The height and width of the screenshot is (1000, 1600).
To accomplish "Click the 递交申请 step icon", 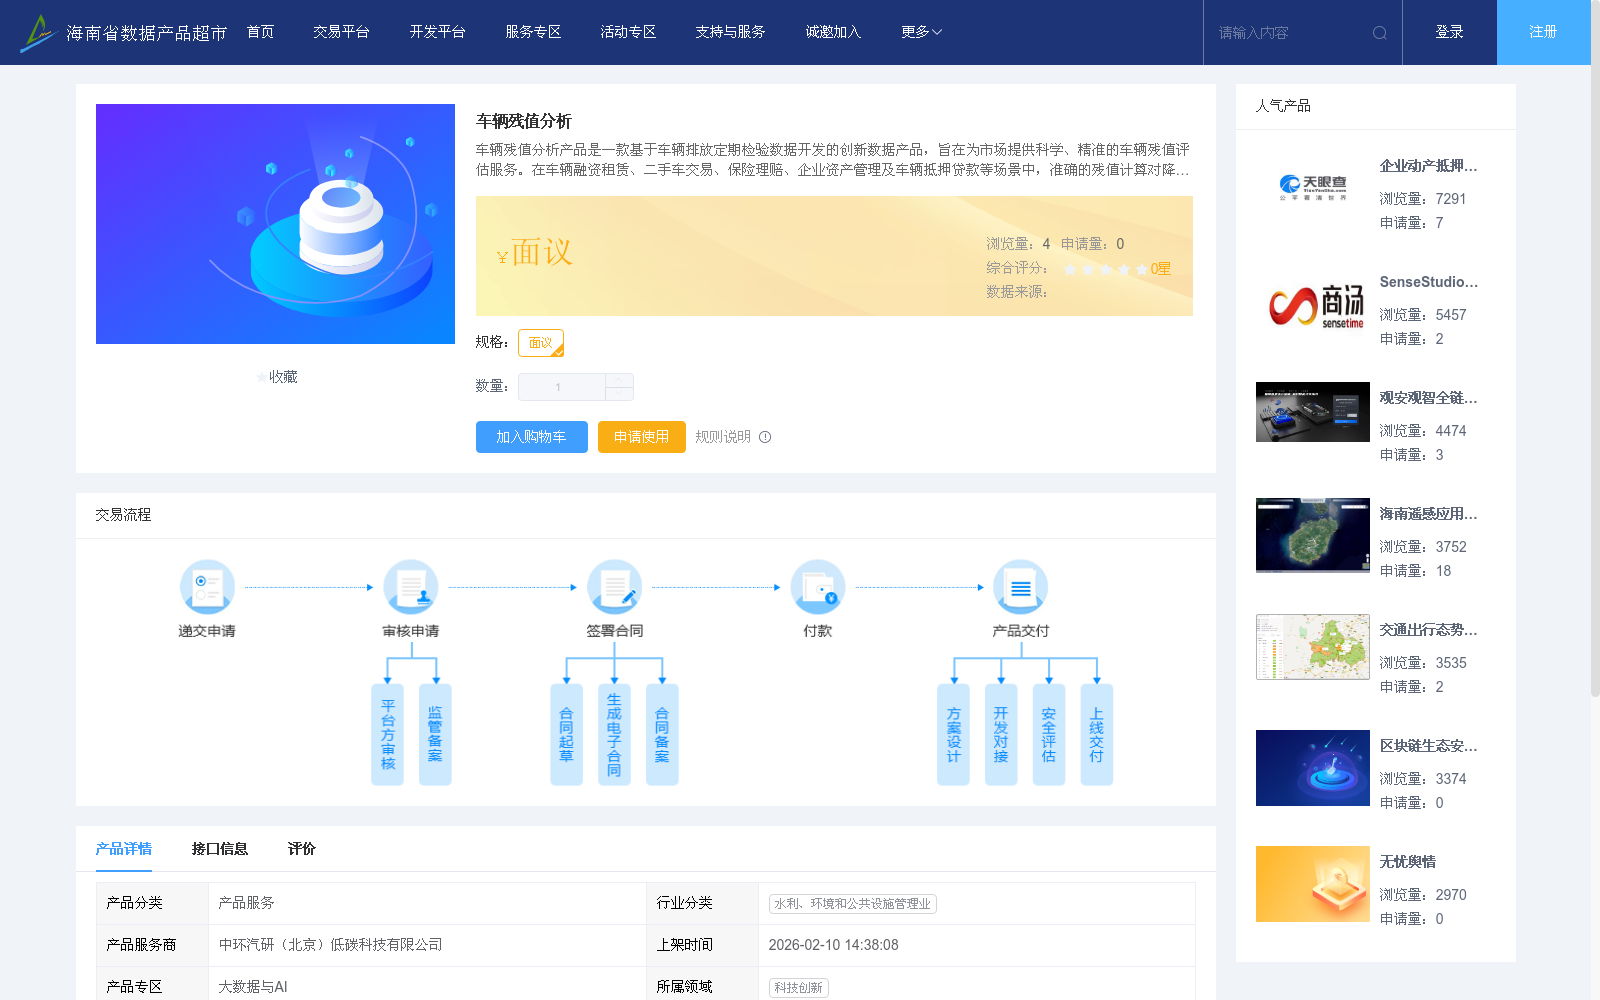I will pos(207,587).
